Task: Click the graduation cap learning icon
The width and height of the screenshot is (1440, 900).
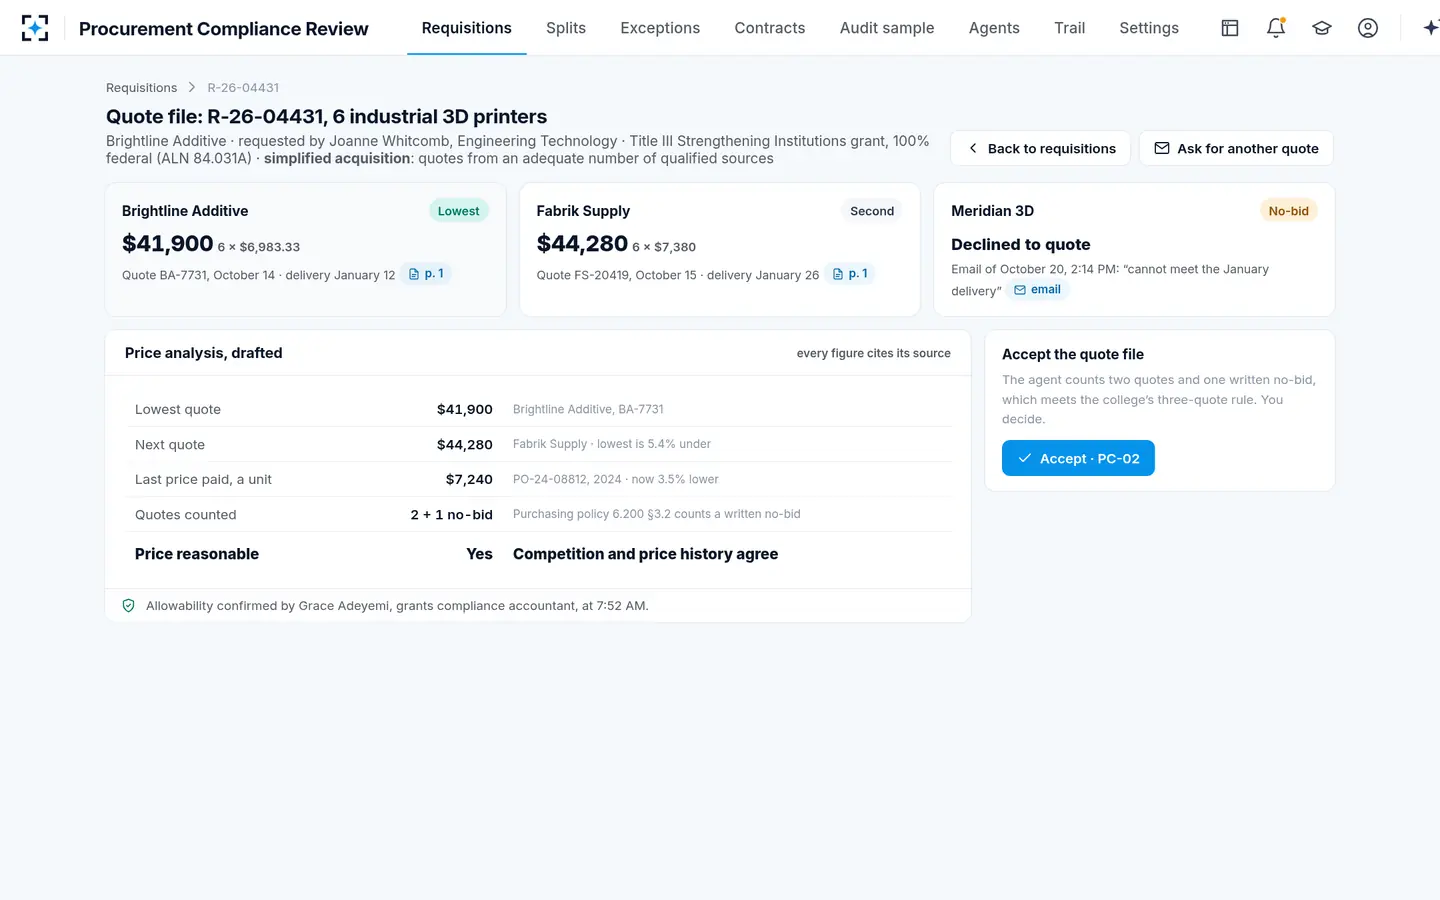Action: point(1322,28)
